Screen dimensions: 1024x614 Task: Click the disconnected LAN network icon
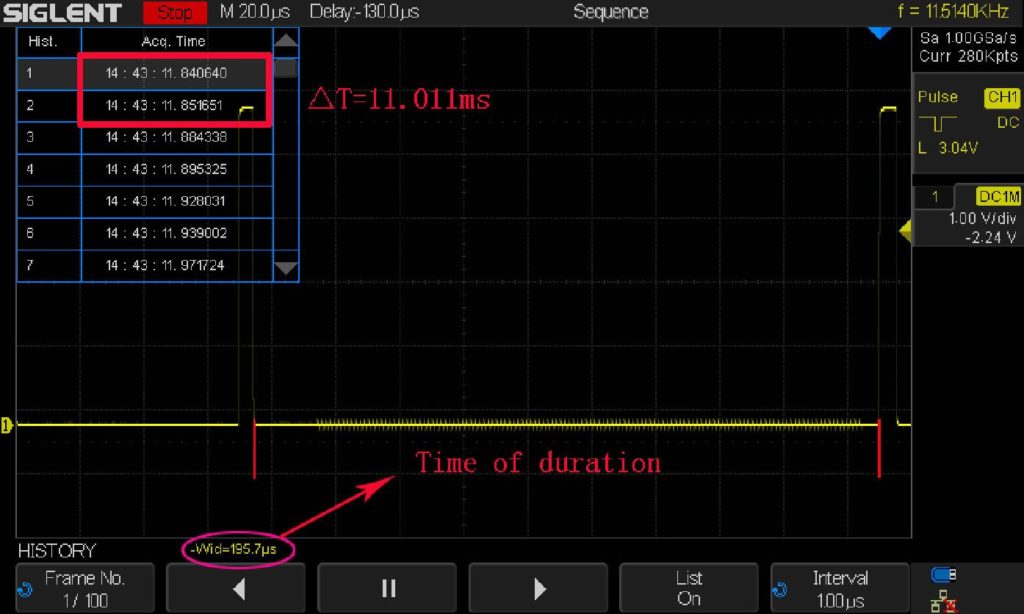[x=945, y=600]
